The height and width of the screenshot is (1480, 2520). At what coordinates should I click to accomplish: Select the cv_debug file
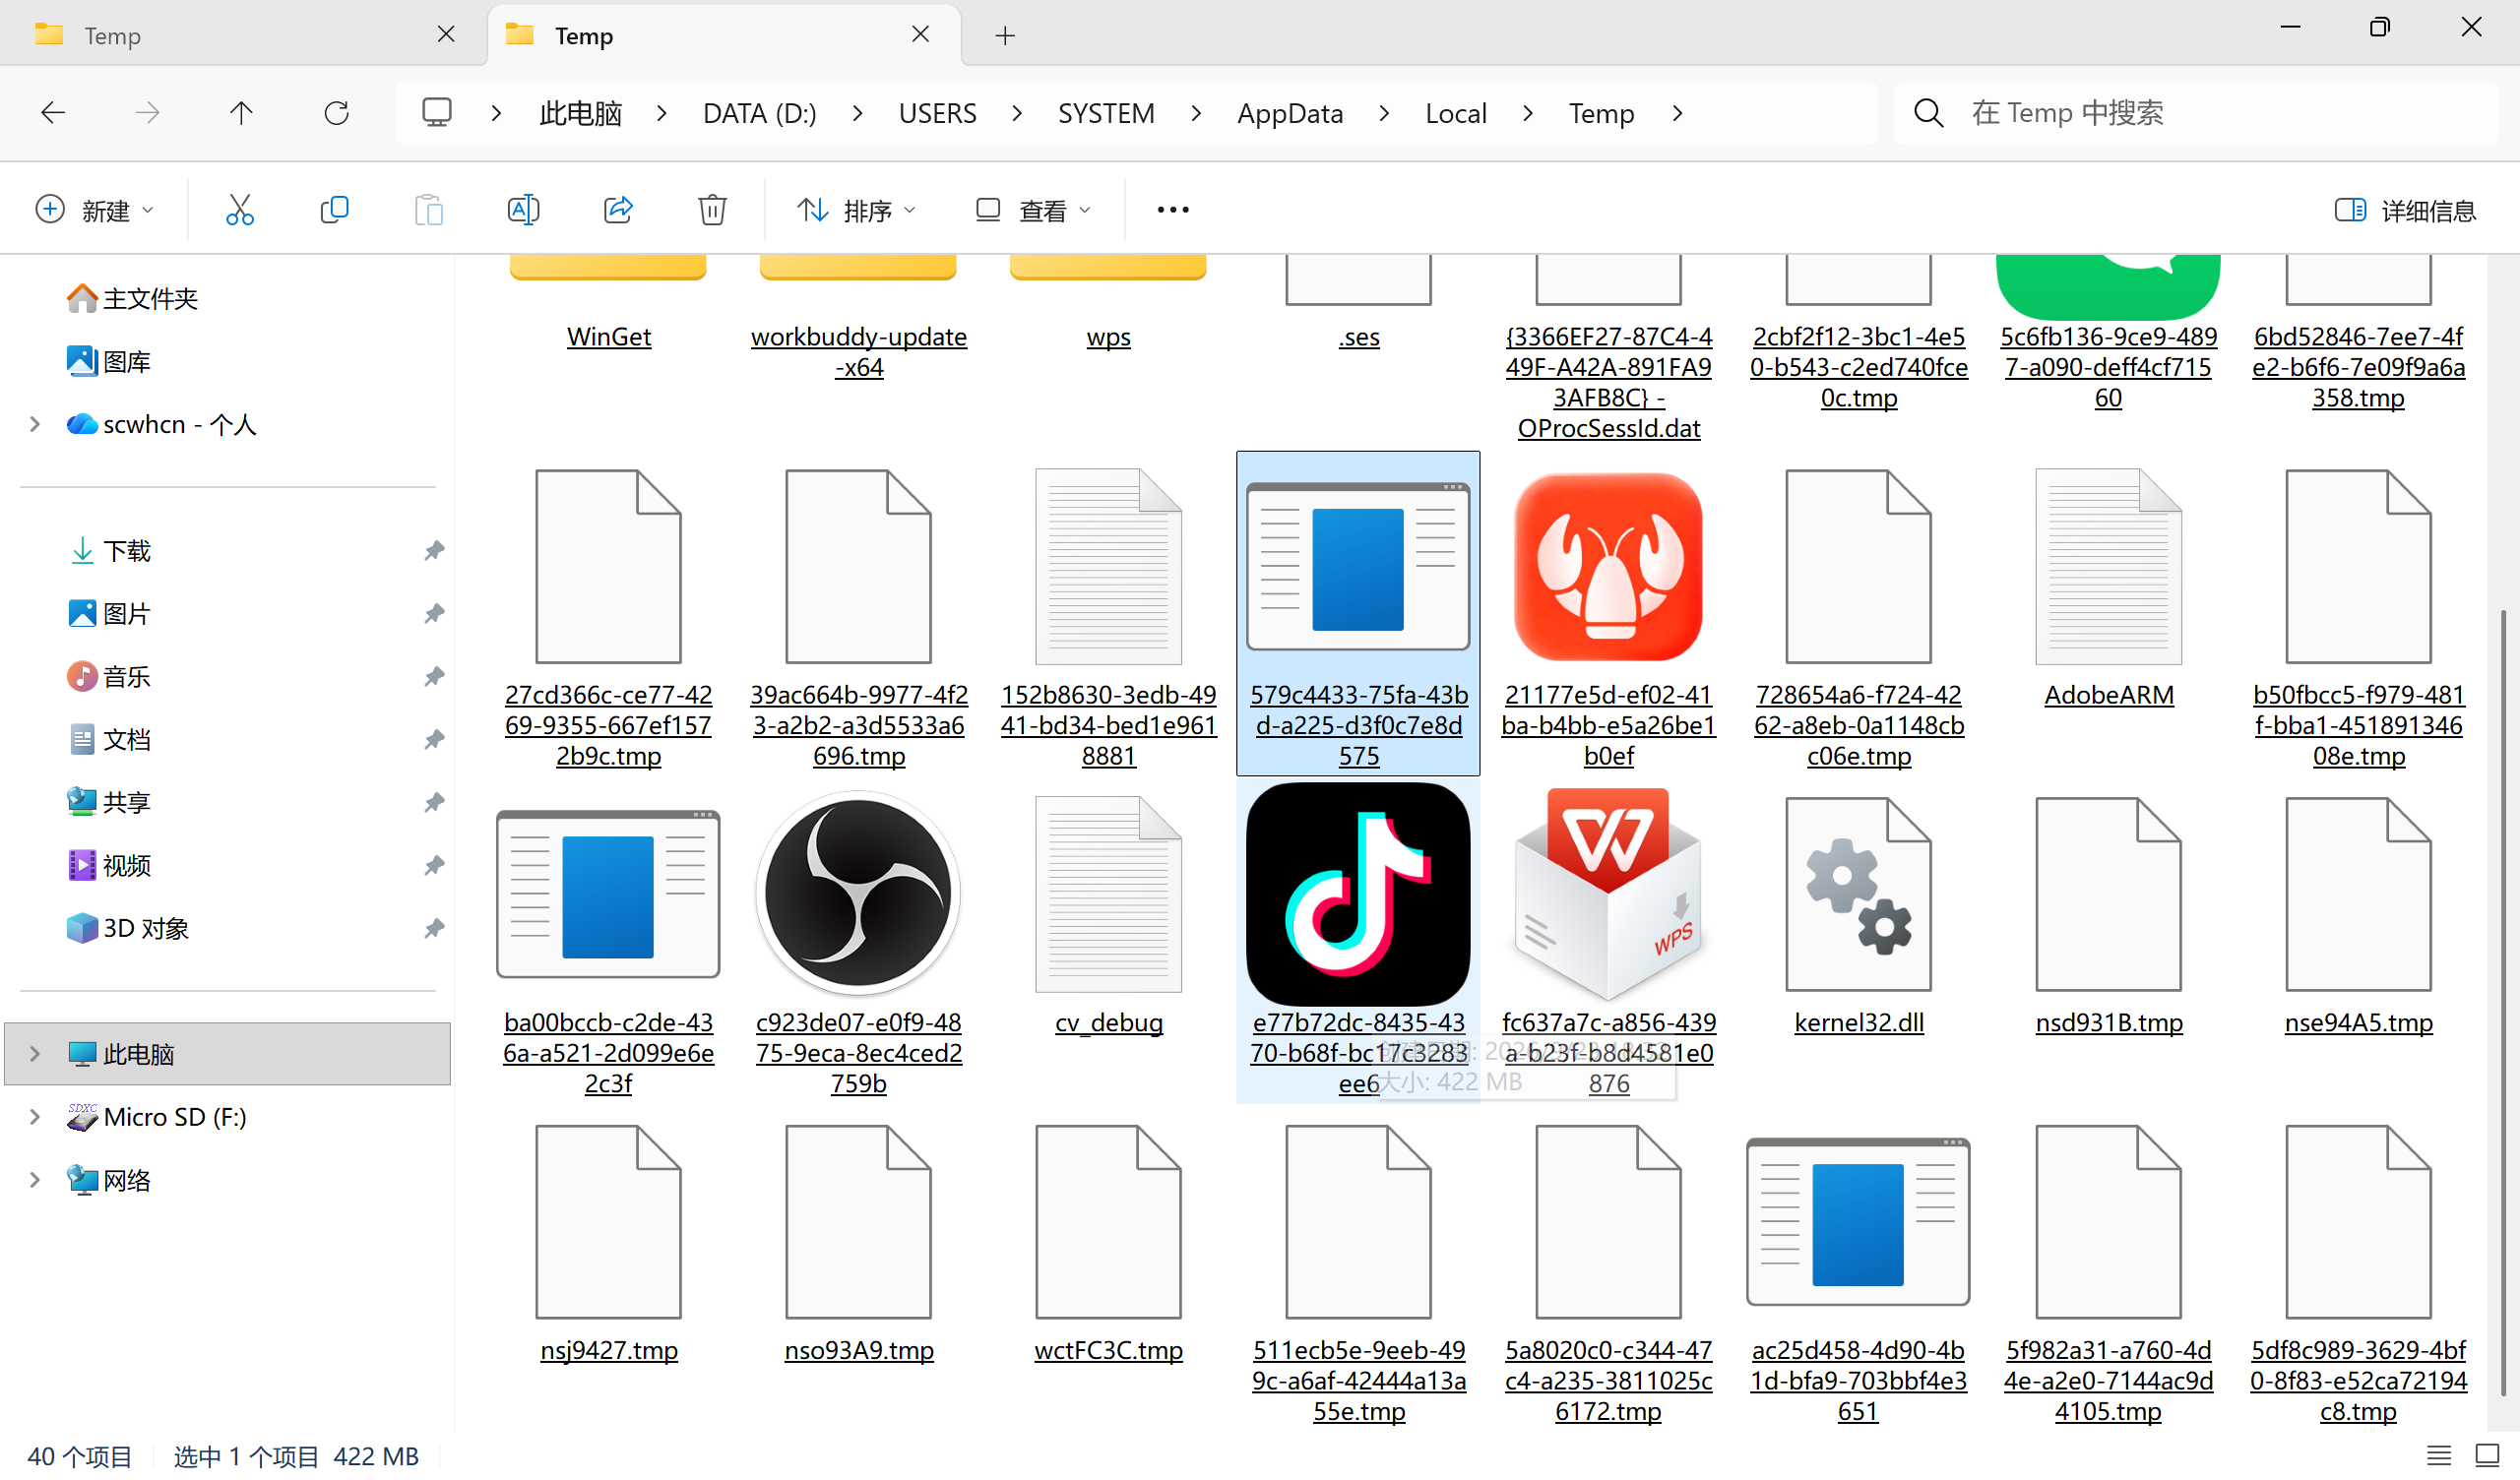tap(1108, 915)
